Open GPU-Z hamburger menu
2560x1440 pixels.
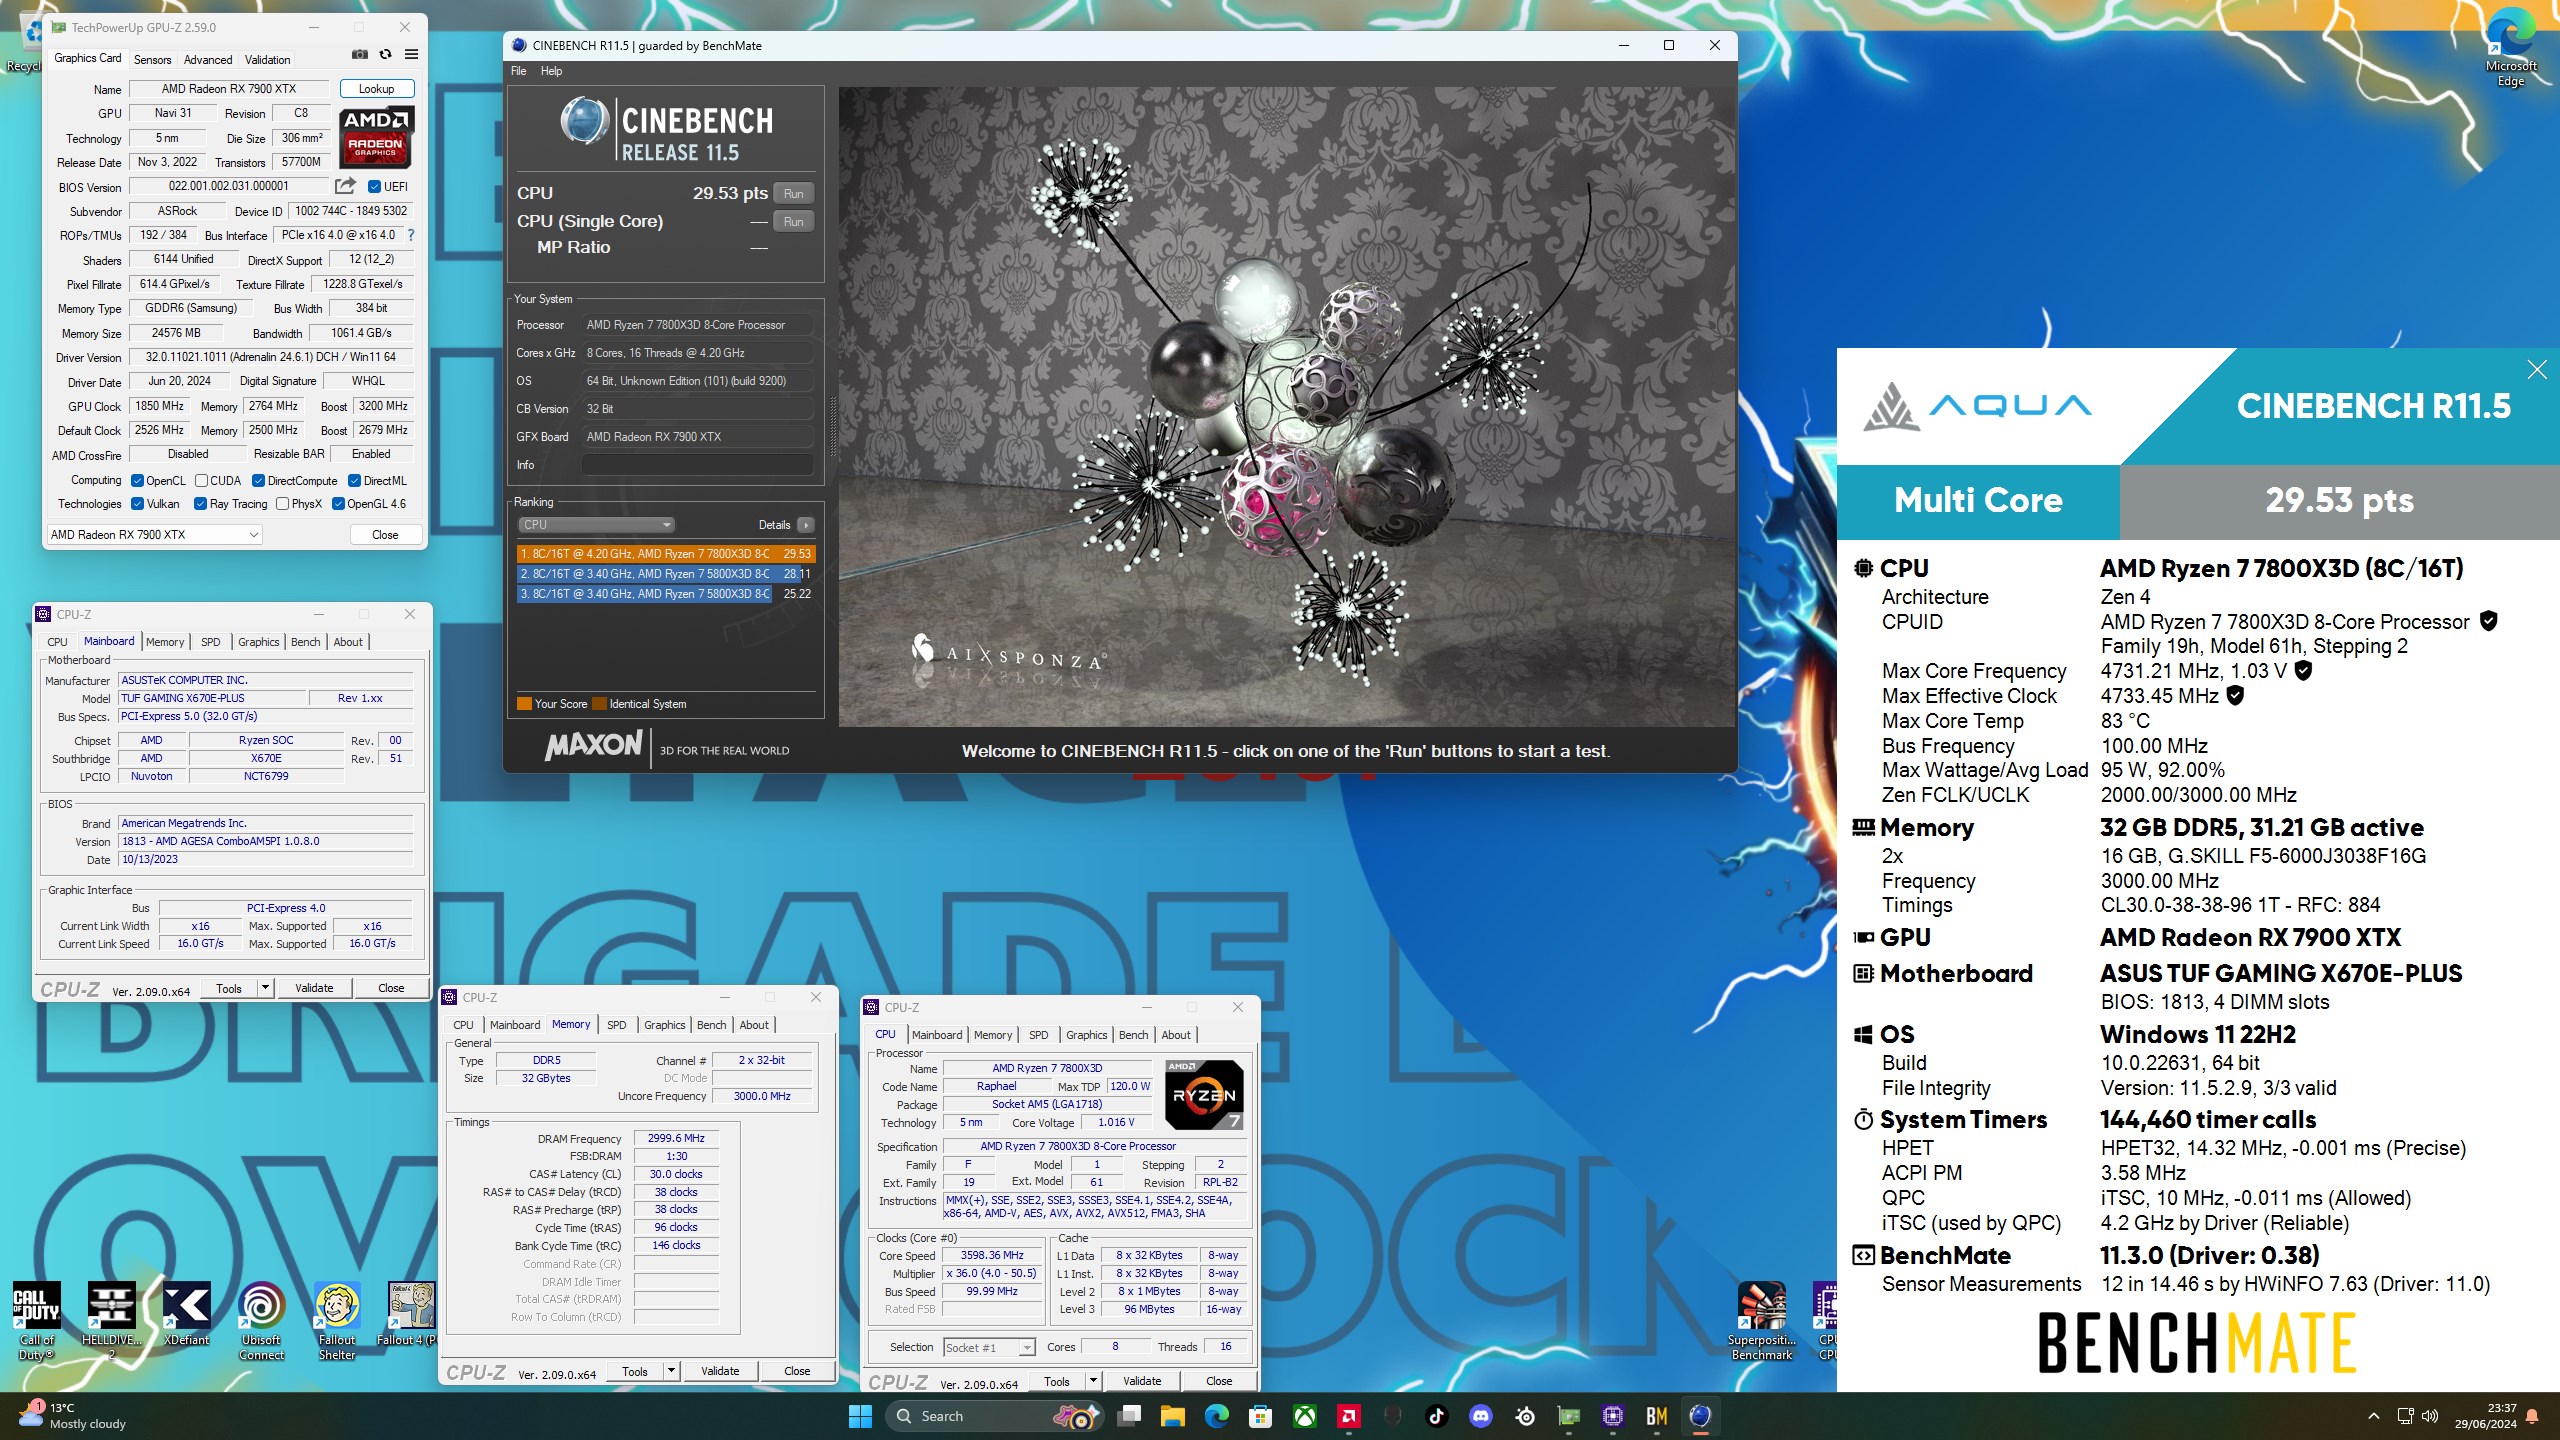[411, 54]
